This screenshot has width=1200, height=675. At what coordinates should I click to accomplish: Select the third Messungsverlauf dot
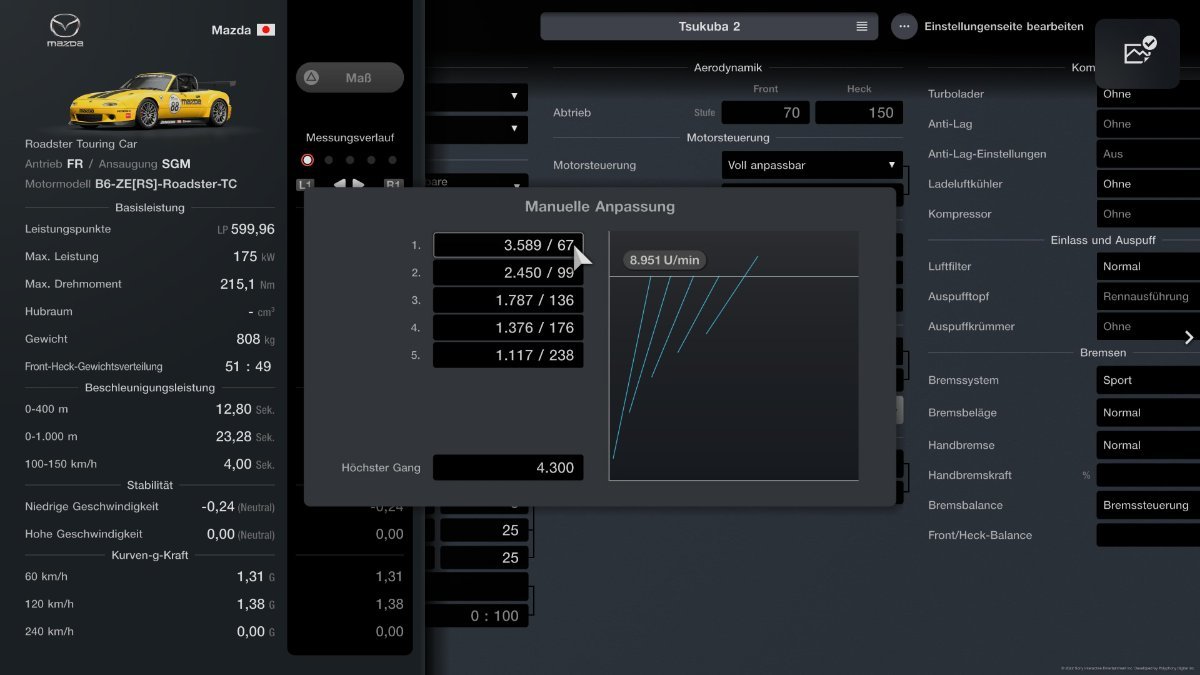350,159
